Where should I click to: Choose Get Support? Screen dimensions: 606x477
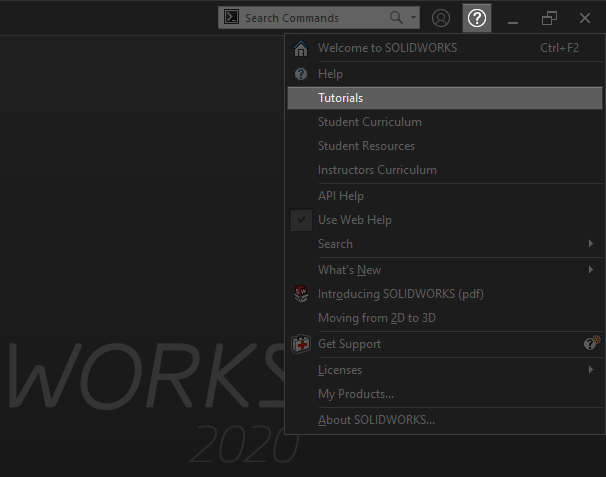[349, 344]
